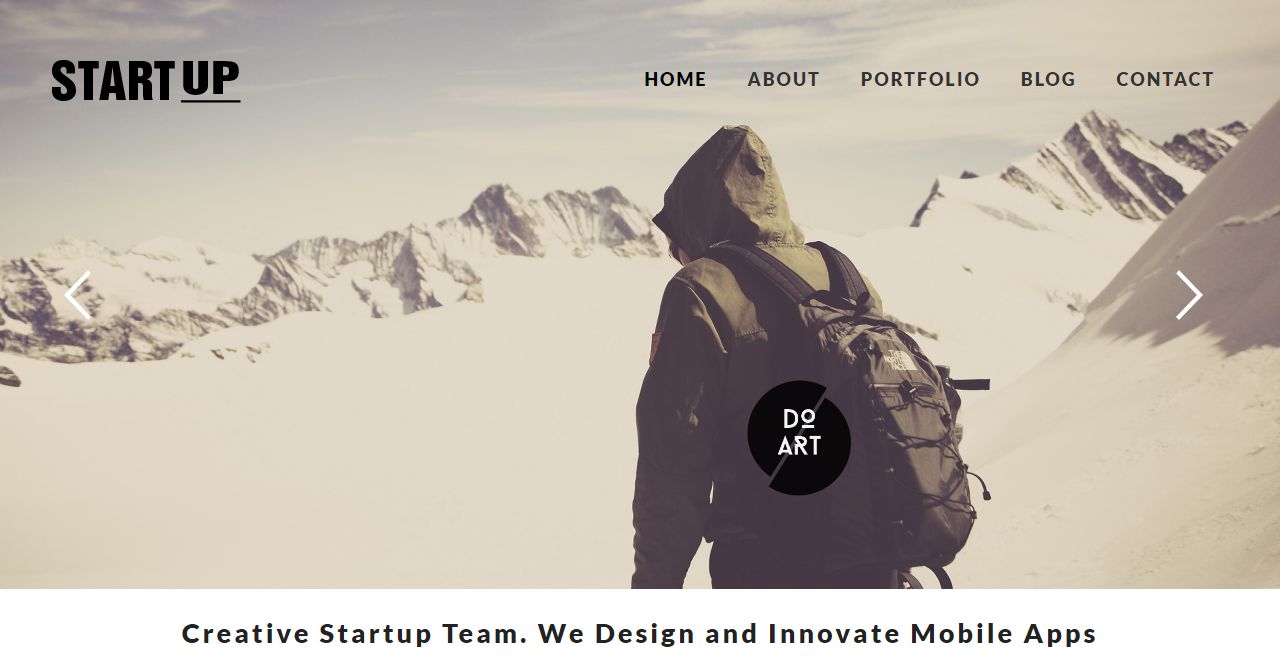Viewport: 1280px width, 670px height.
Task: Click the round DO ART badge
Action: point(799,437)
